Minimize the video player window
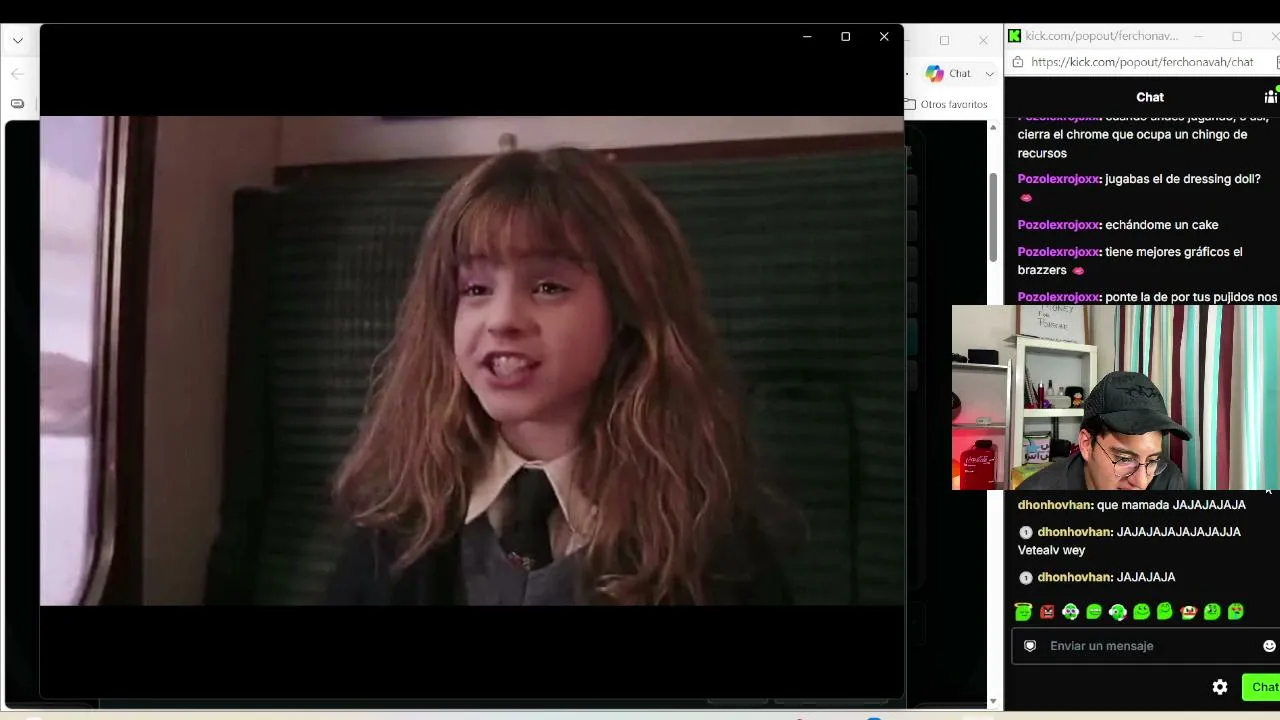The image size is (1280, 720). 807,37
